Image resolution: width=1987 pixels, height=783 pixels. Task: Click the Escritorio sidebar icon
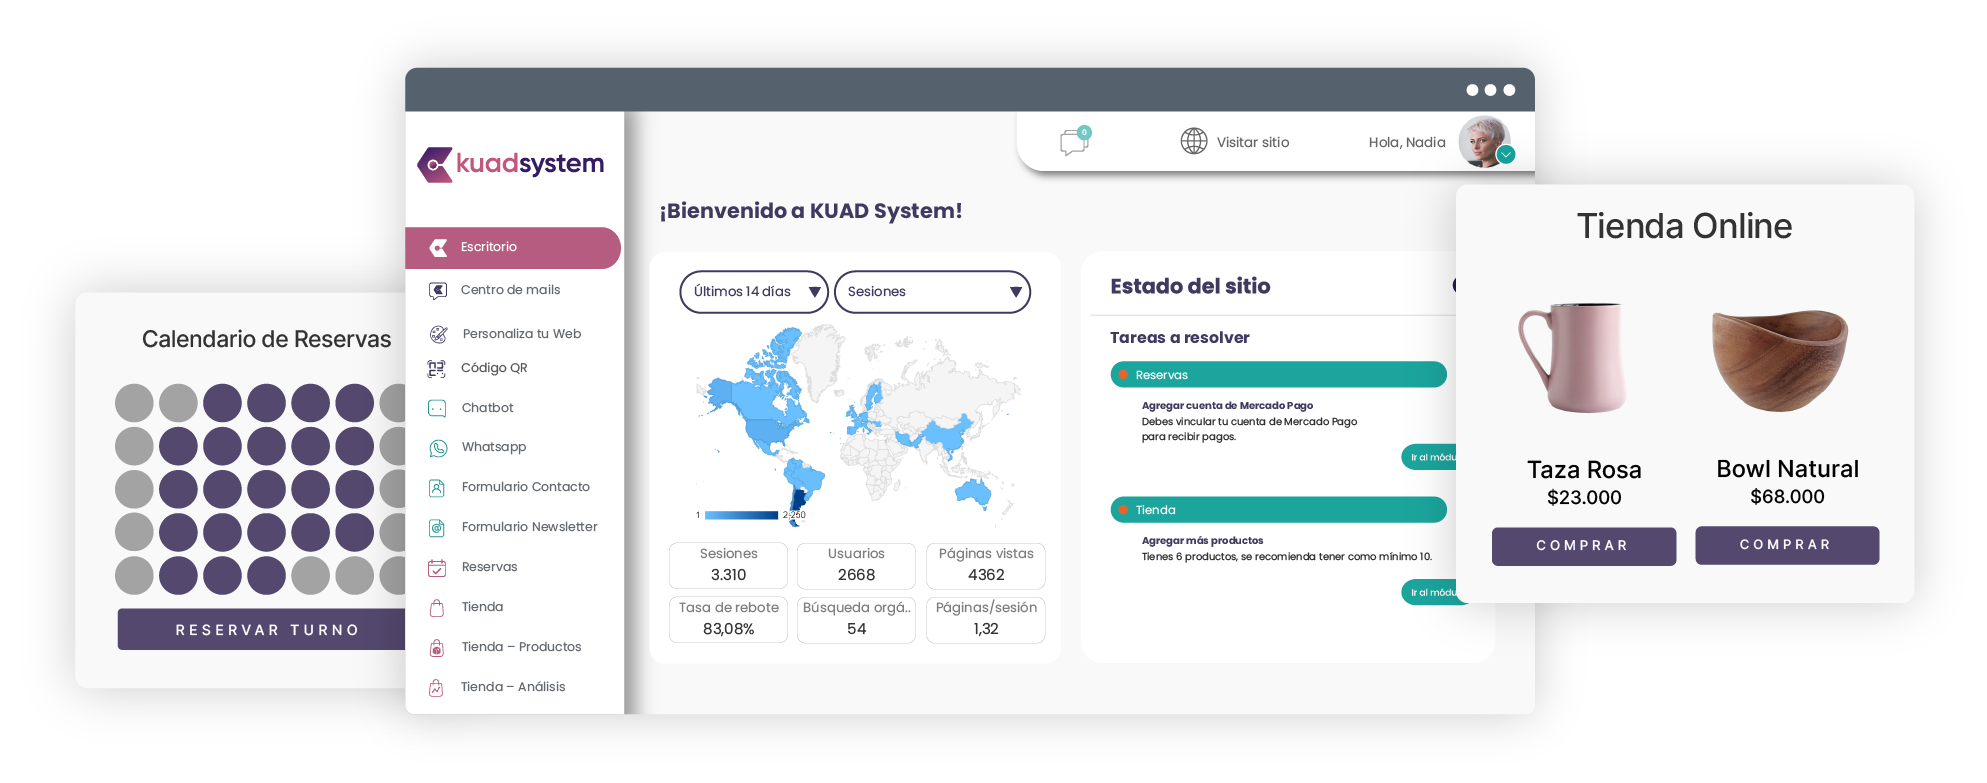coord(438,247)
